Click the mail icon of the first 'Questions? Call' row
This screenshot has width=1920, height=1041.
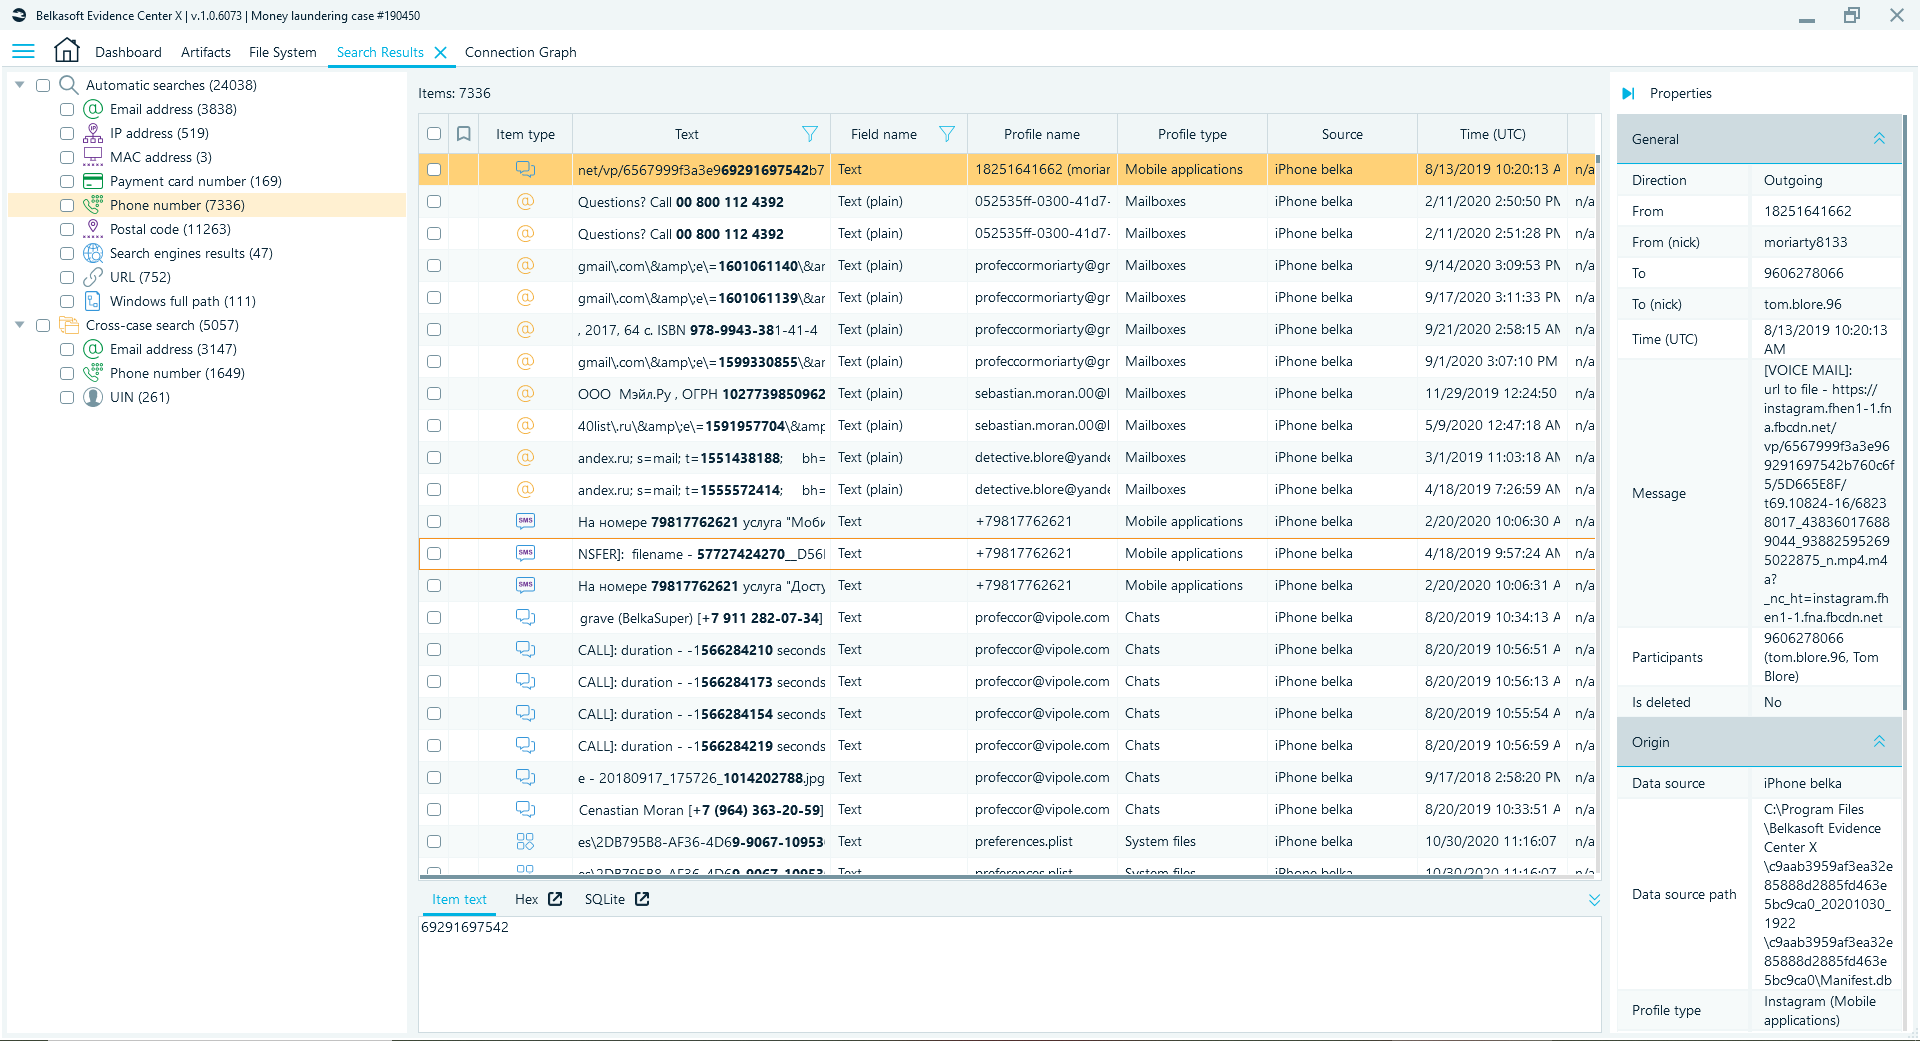point(525,201)
